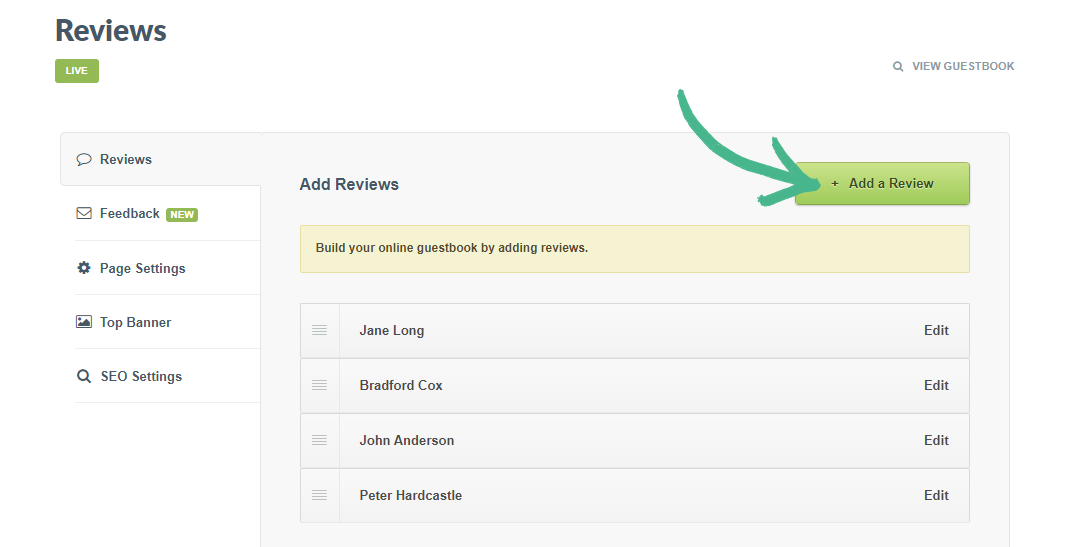Click the magnifier icon for SEO Settings

point(84,377)
